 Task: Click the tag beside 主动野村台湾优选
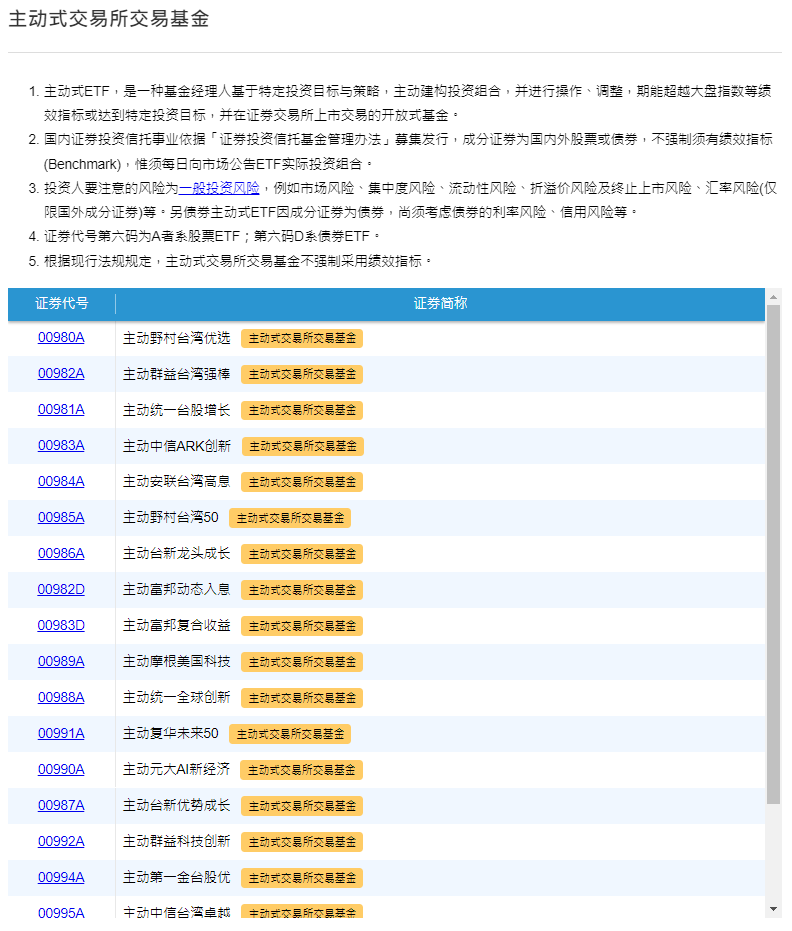(302, 338)
